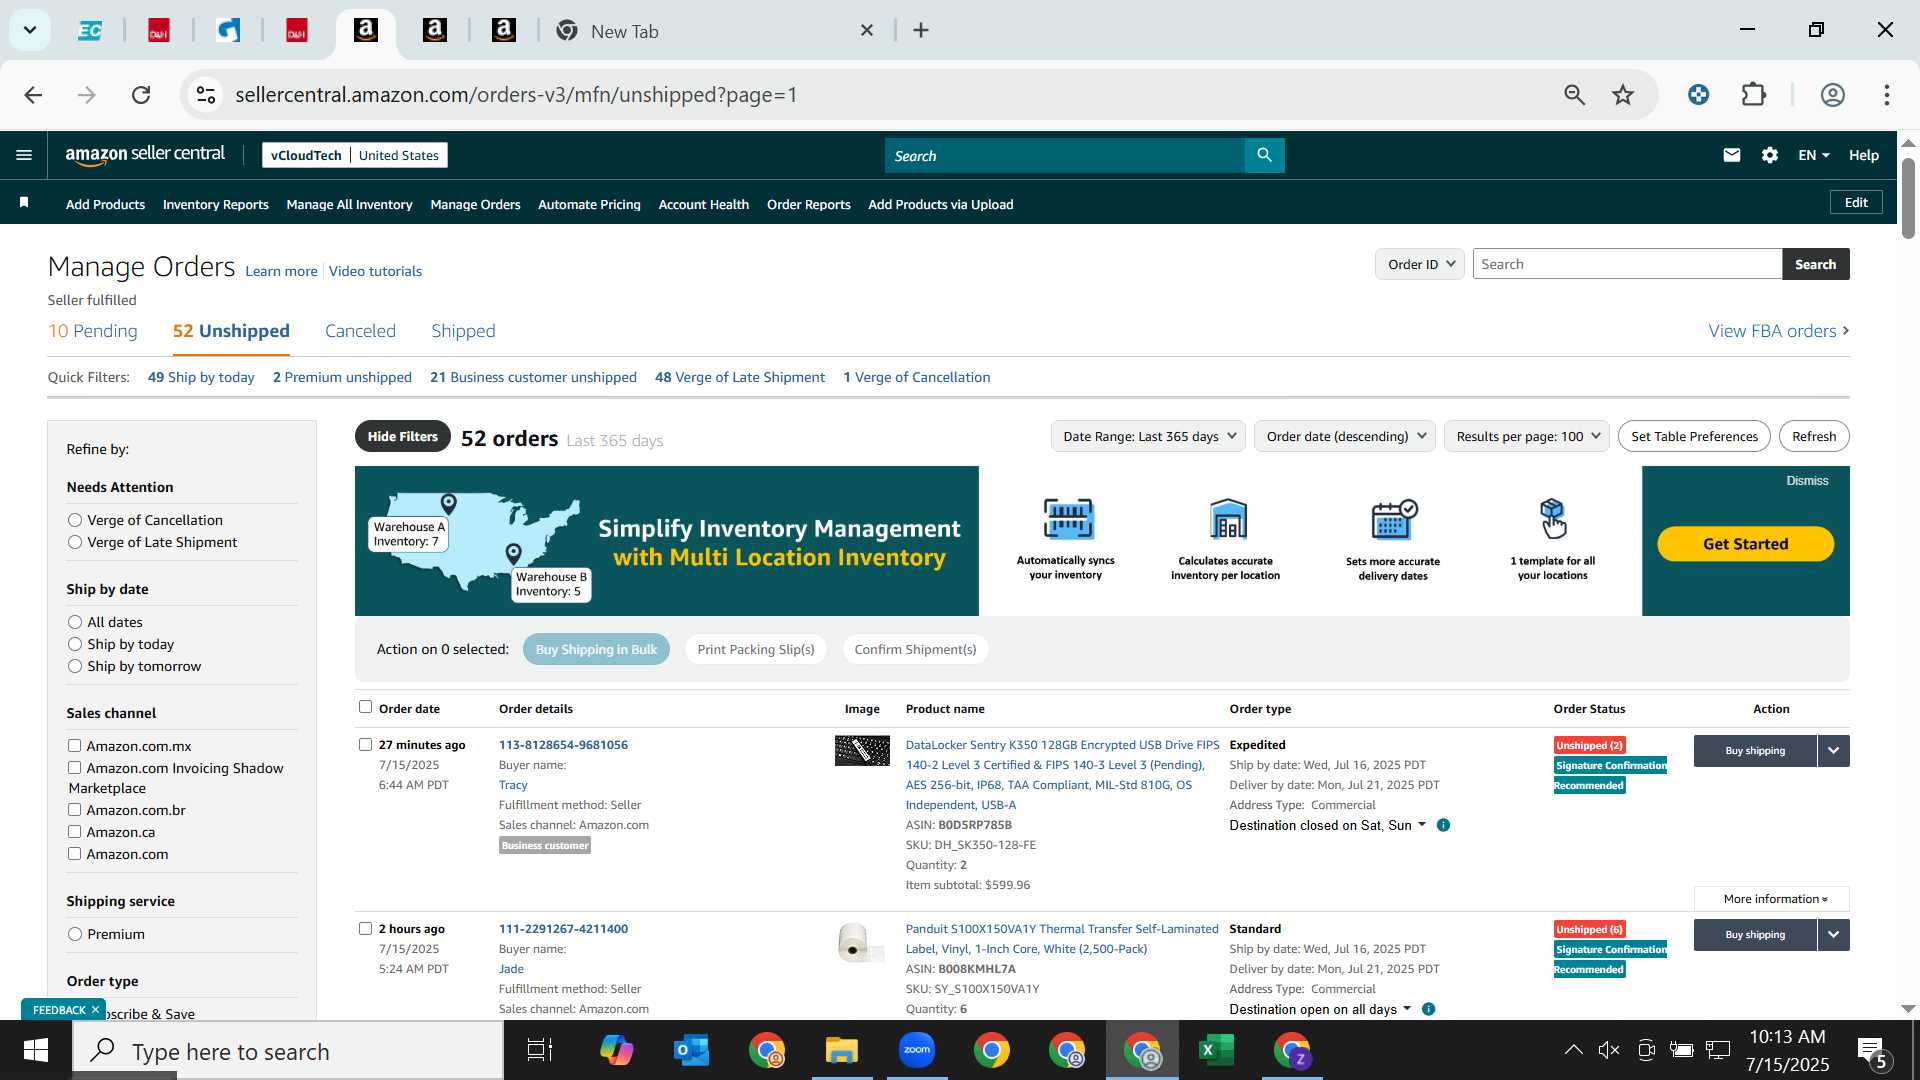Click the browser back arrow
The width and height of the screenshot is (1920, 1080).
tap(33, 95)
